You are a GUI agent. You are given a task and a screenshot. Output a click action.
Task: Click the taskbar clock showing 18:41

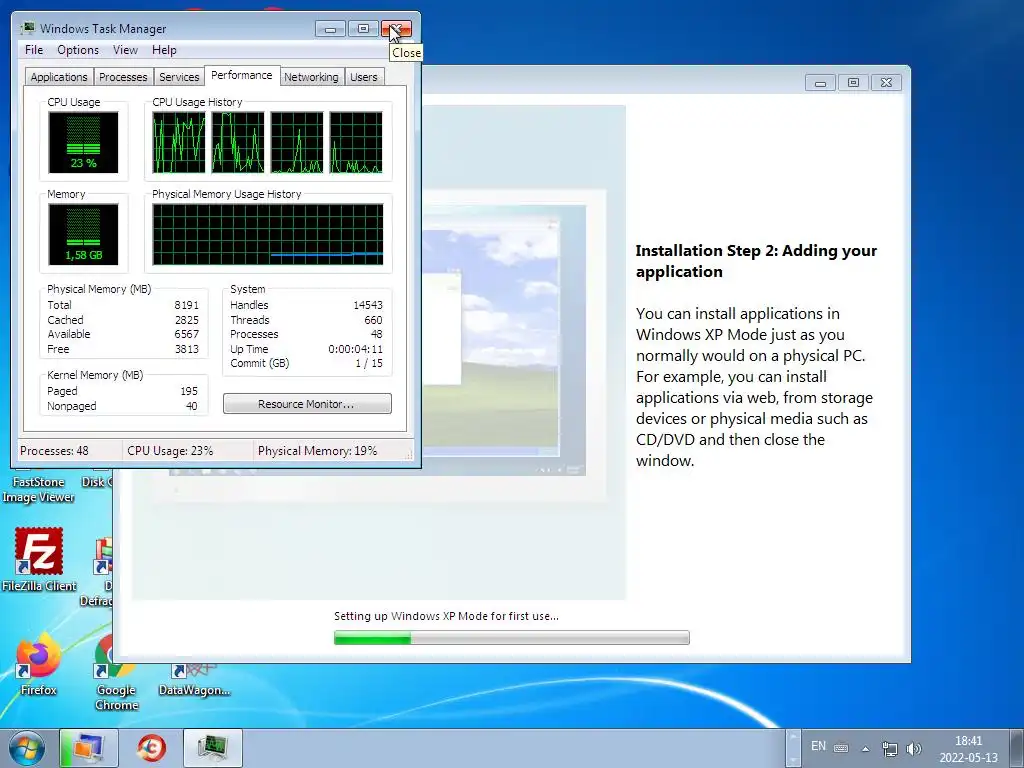pos(968,749)
